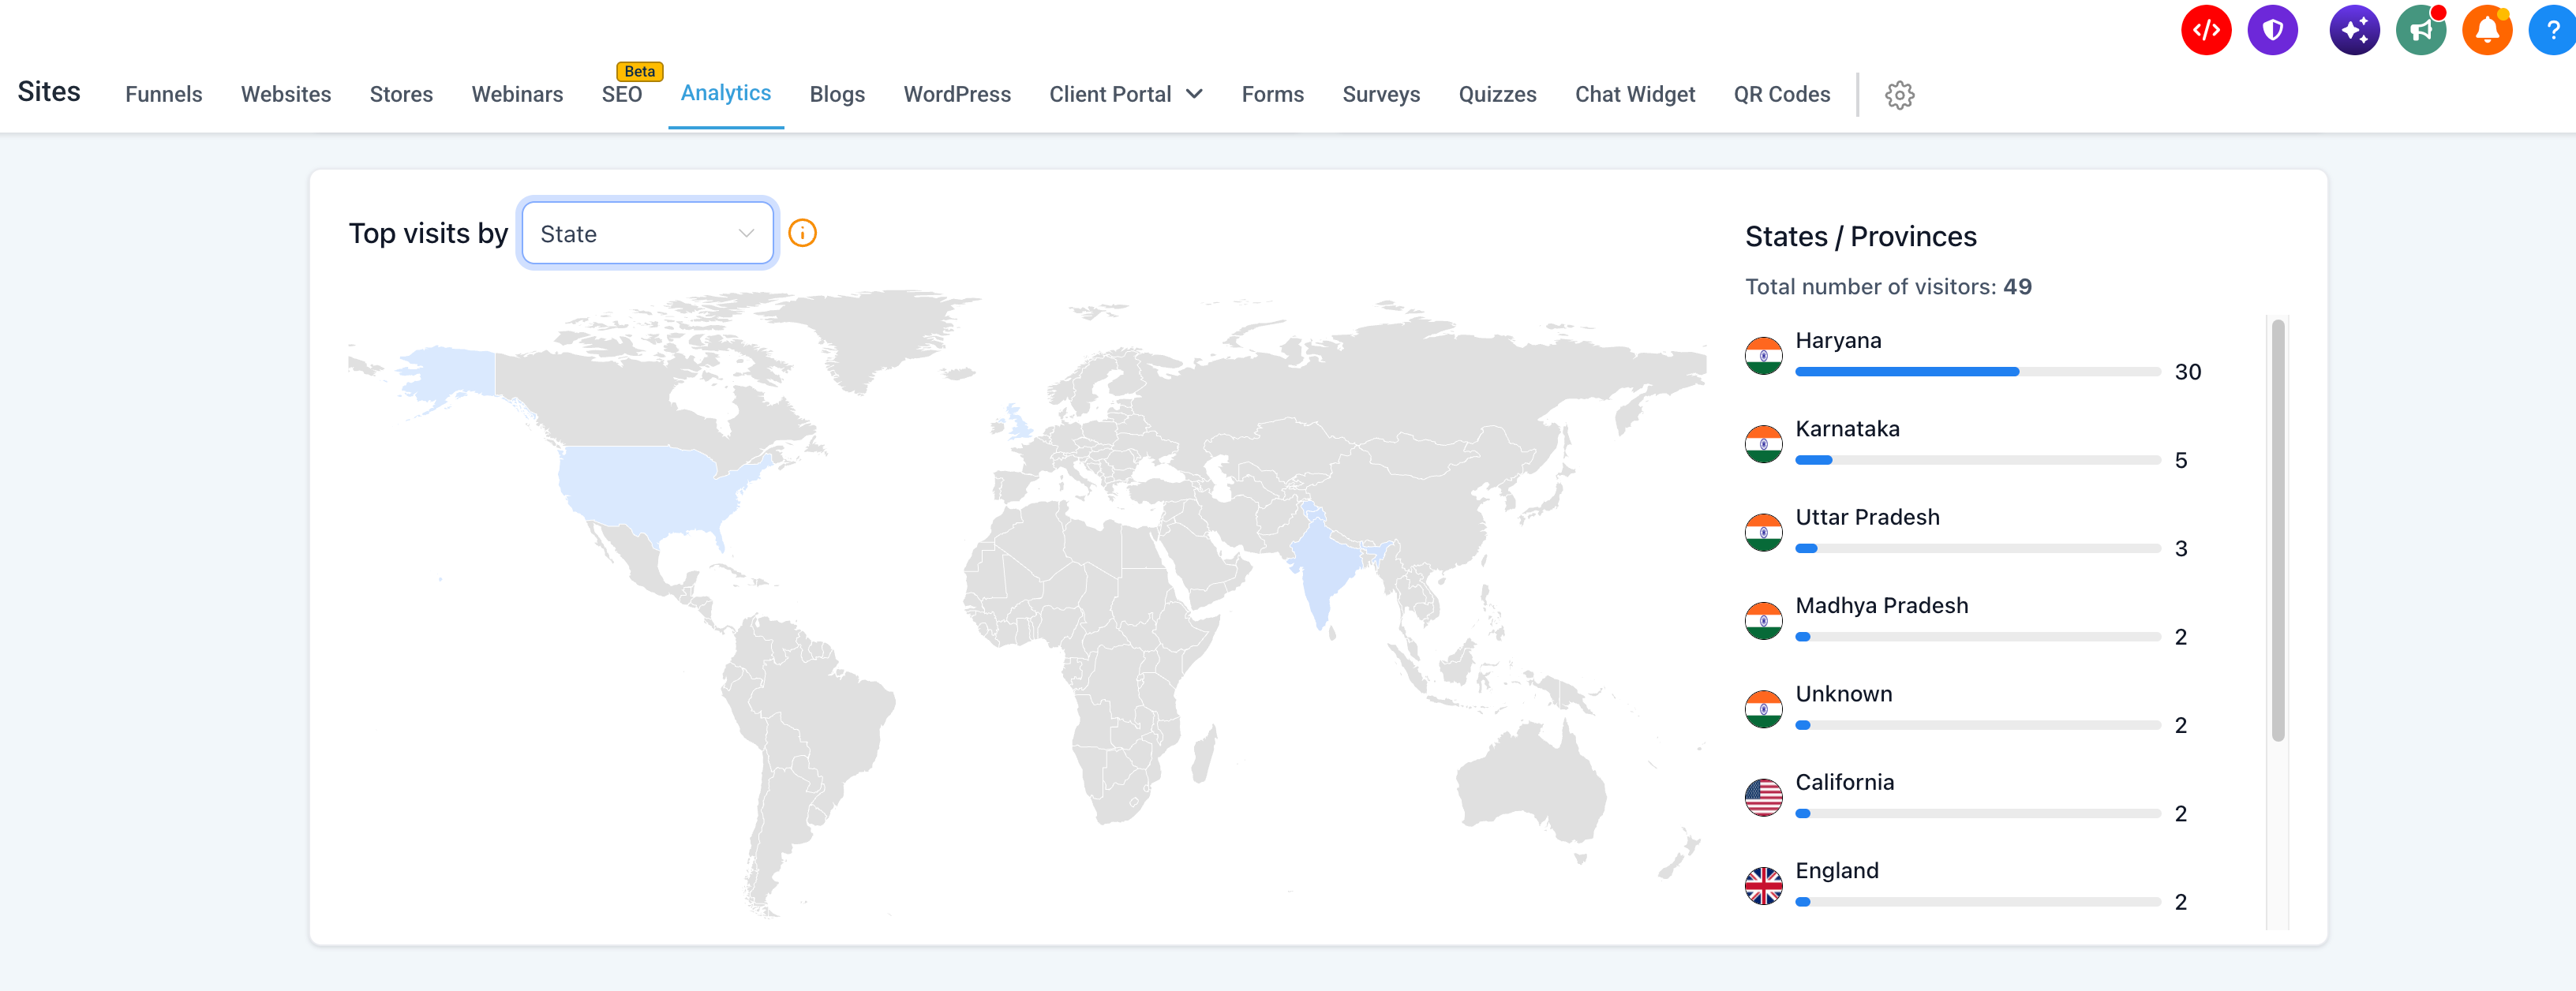The height and width of the screenshot is (991, 2576).
Task: Click the India flag beside Karnataka
Action: tap(1763, 444)
